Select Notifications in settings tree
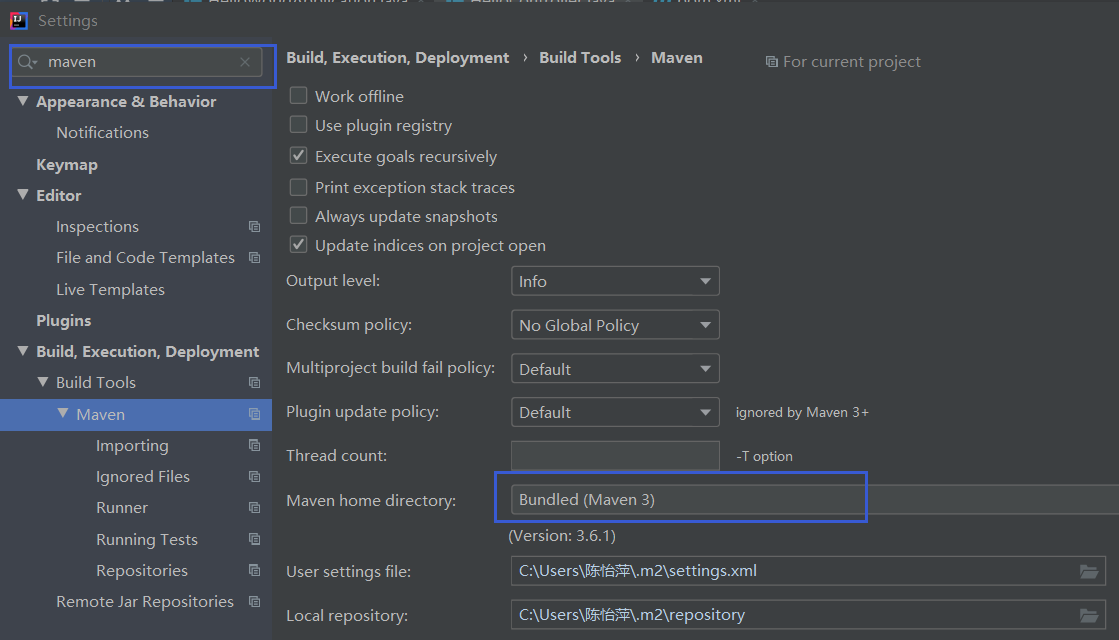This screenshot has width=1119, height=640. click(x=103, y=133)
